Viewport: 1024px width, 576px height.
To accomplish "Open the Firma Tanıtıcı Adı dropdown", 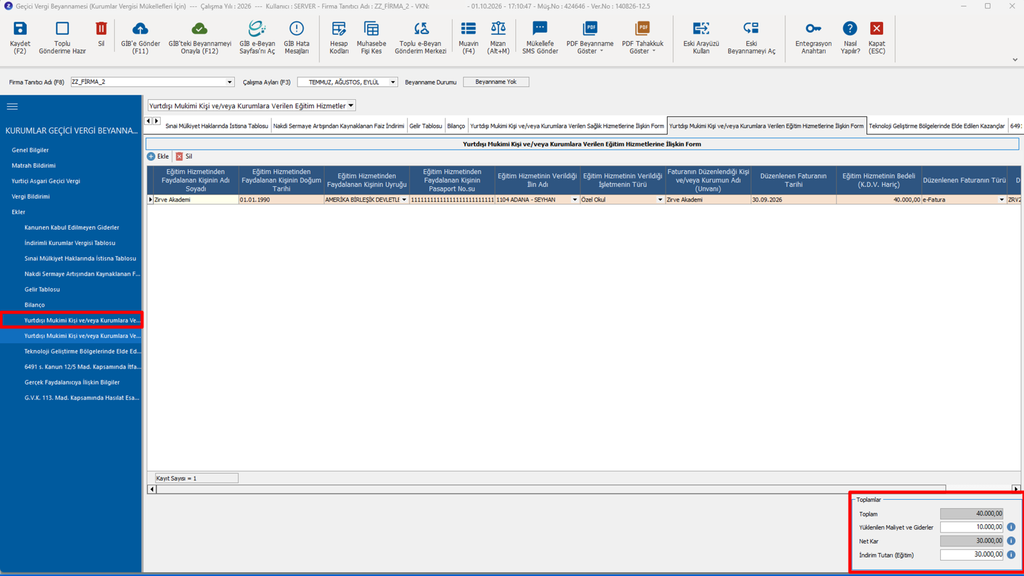I will tap(229, 82).
